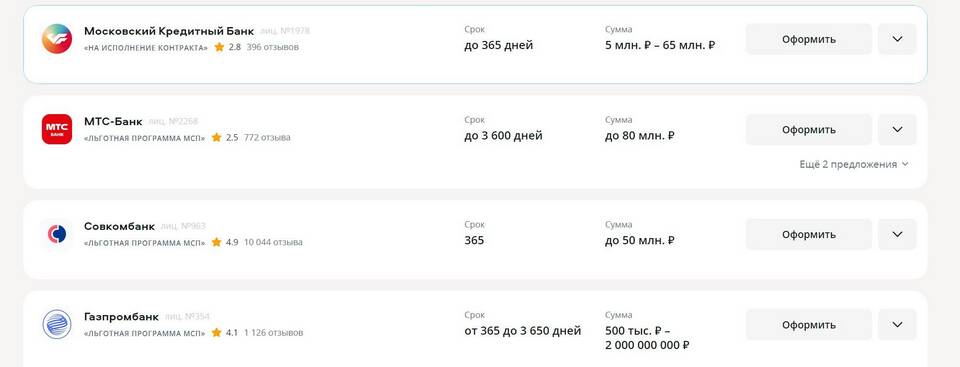Viewport: 960px width, 367px height.
Task: Click Оформить for Совкомбанк
Action: [x=808, y=234]
